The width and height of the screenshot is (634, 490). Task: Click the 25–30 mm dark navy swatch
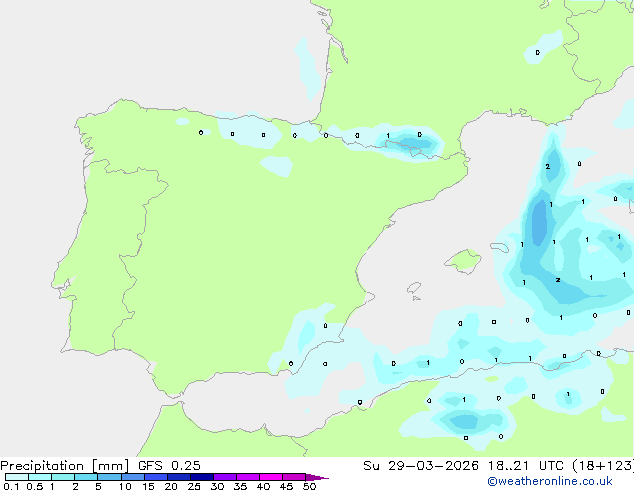click(201, 477)
